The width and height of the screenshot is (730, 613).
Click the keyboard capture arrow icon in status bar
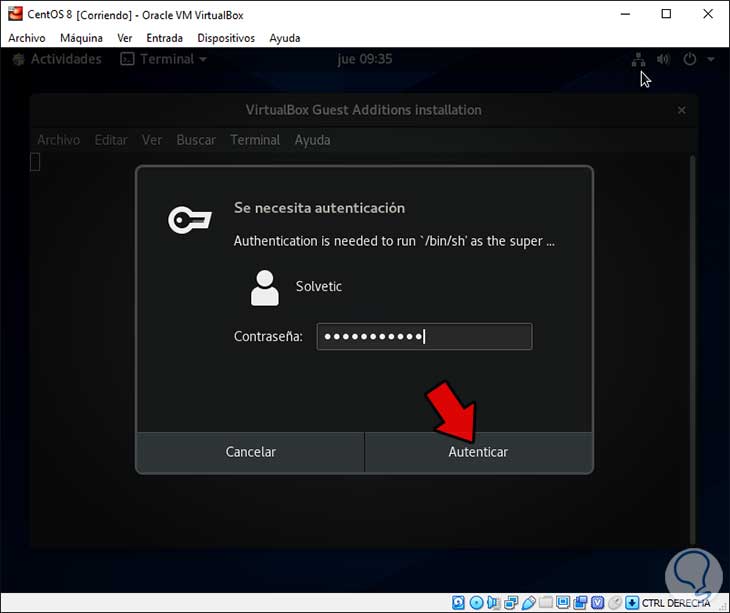(x=632, y=603)
